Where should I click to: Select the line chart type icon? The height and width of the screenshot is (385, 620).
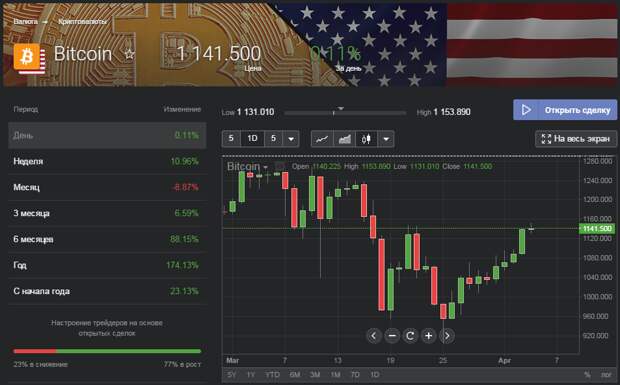[x=322, y=139]
